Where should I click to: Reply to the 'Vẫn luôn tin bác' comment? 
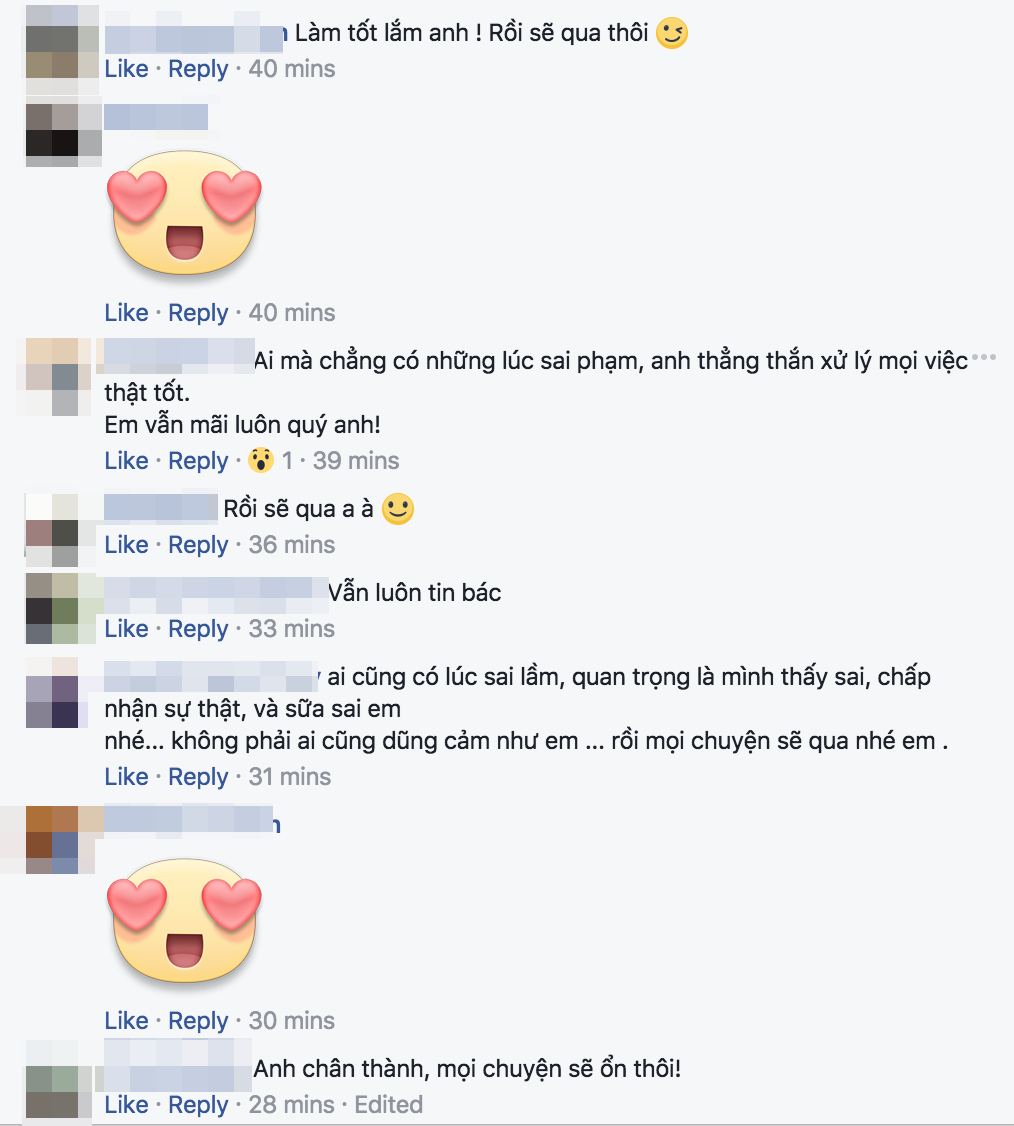[x=198, y=629]
